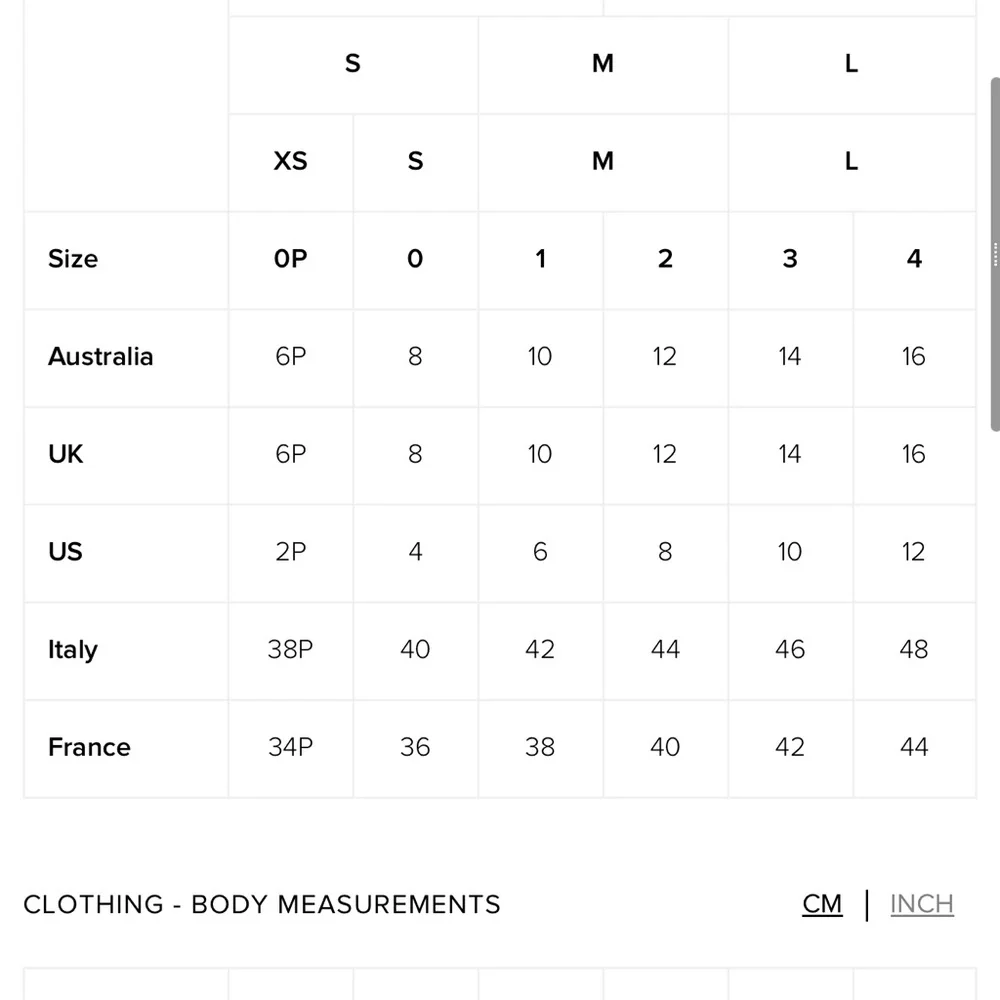The width and height of the screenshot is (1000, 1000).
Task: Select the 36 cell in the France row
Action: 415,747
